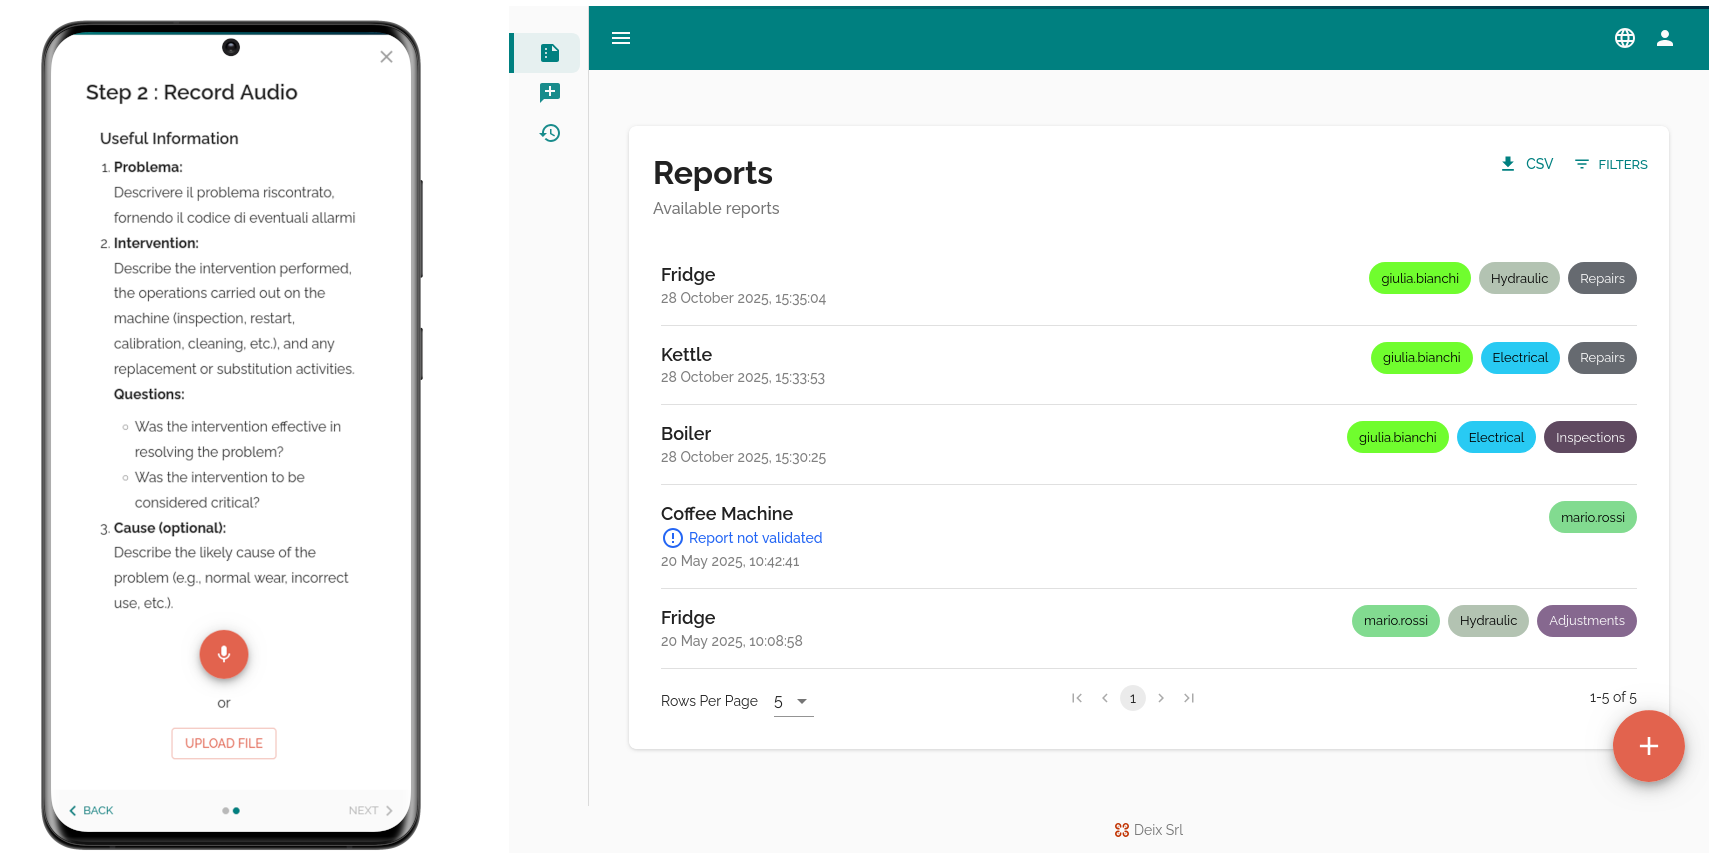Go to the next page arrow

[1161, 698]
